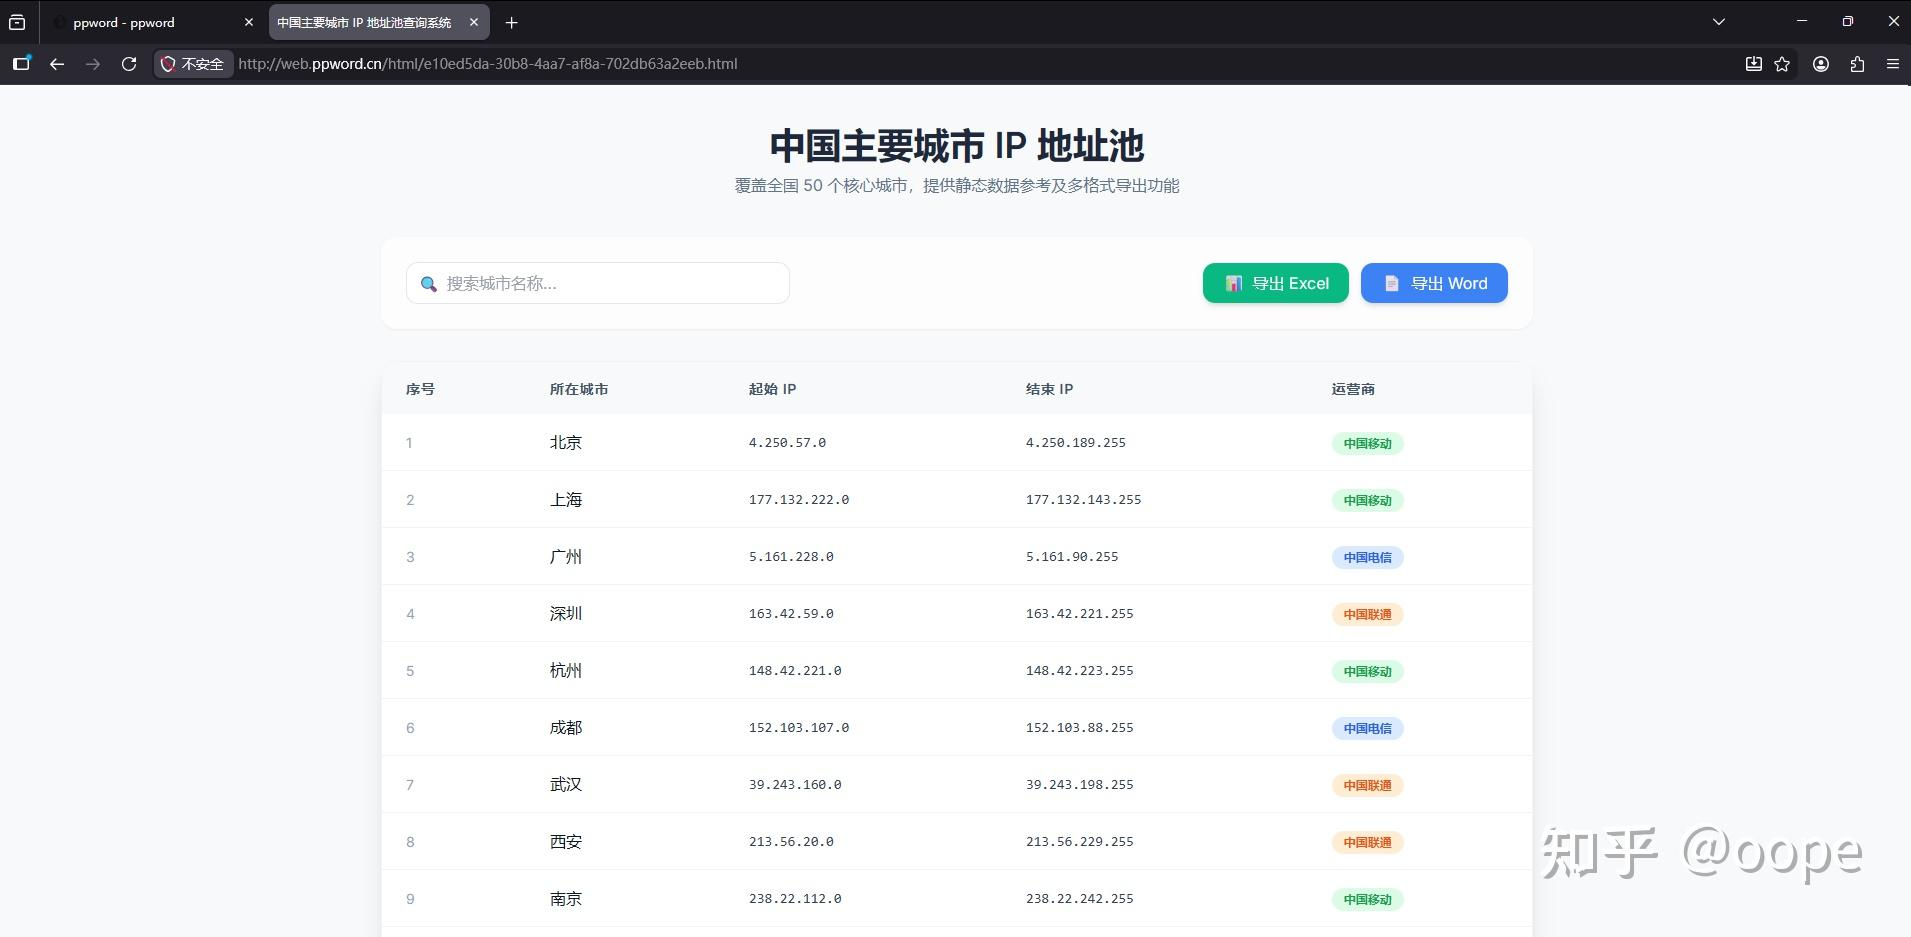Click start IP 177.132.222.0
Screen dimensions: 1911x937
point(799,499)
